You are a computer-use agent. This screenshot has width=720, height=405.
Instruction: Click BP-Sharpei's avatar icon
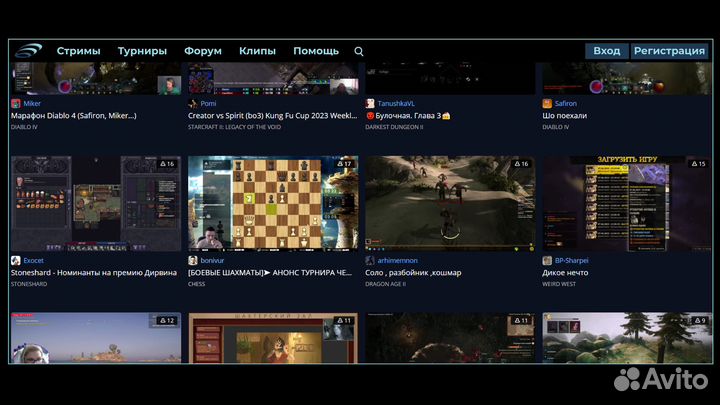pos(547,260)
